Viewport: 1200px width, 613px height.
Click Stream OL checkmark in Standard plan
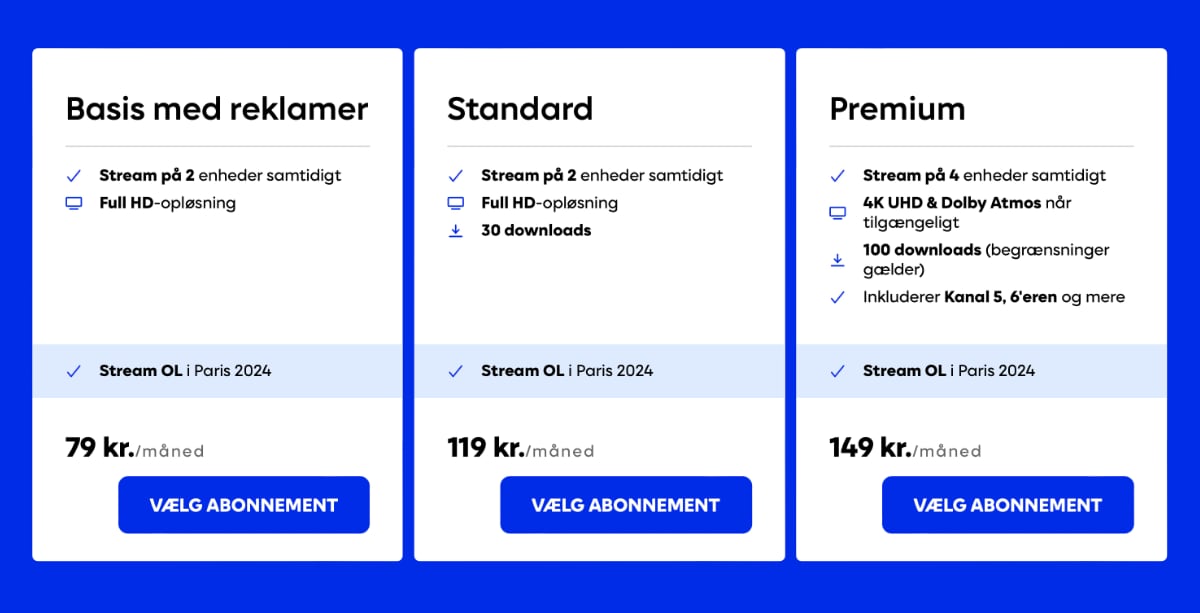[455, 371]
